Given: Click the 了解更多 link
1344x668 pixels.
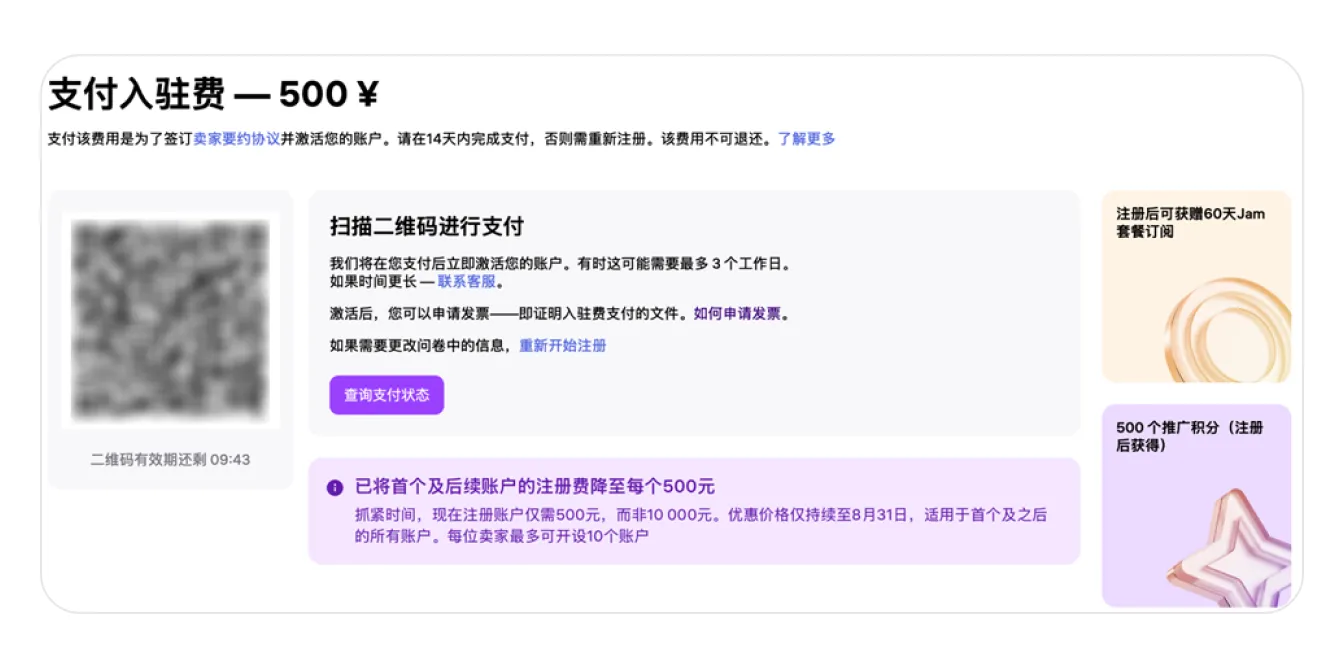Looking at the screenshot, I should click(x=807, y=139).
